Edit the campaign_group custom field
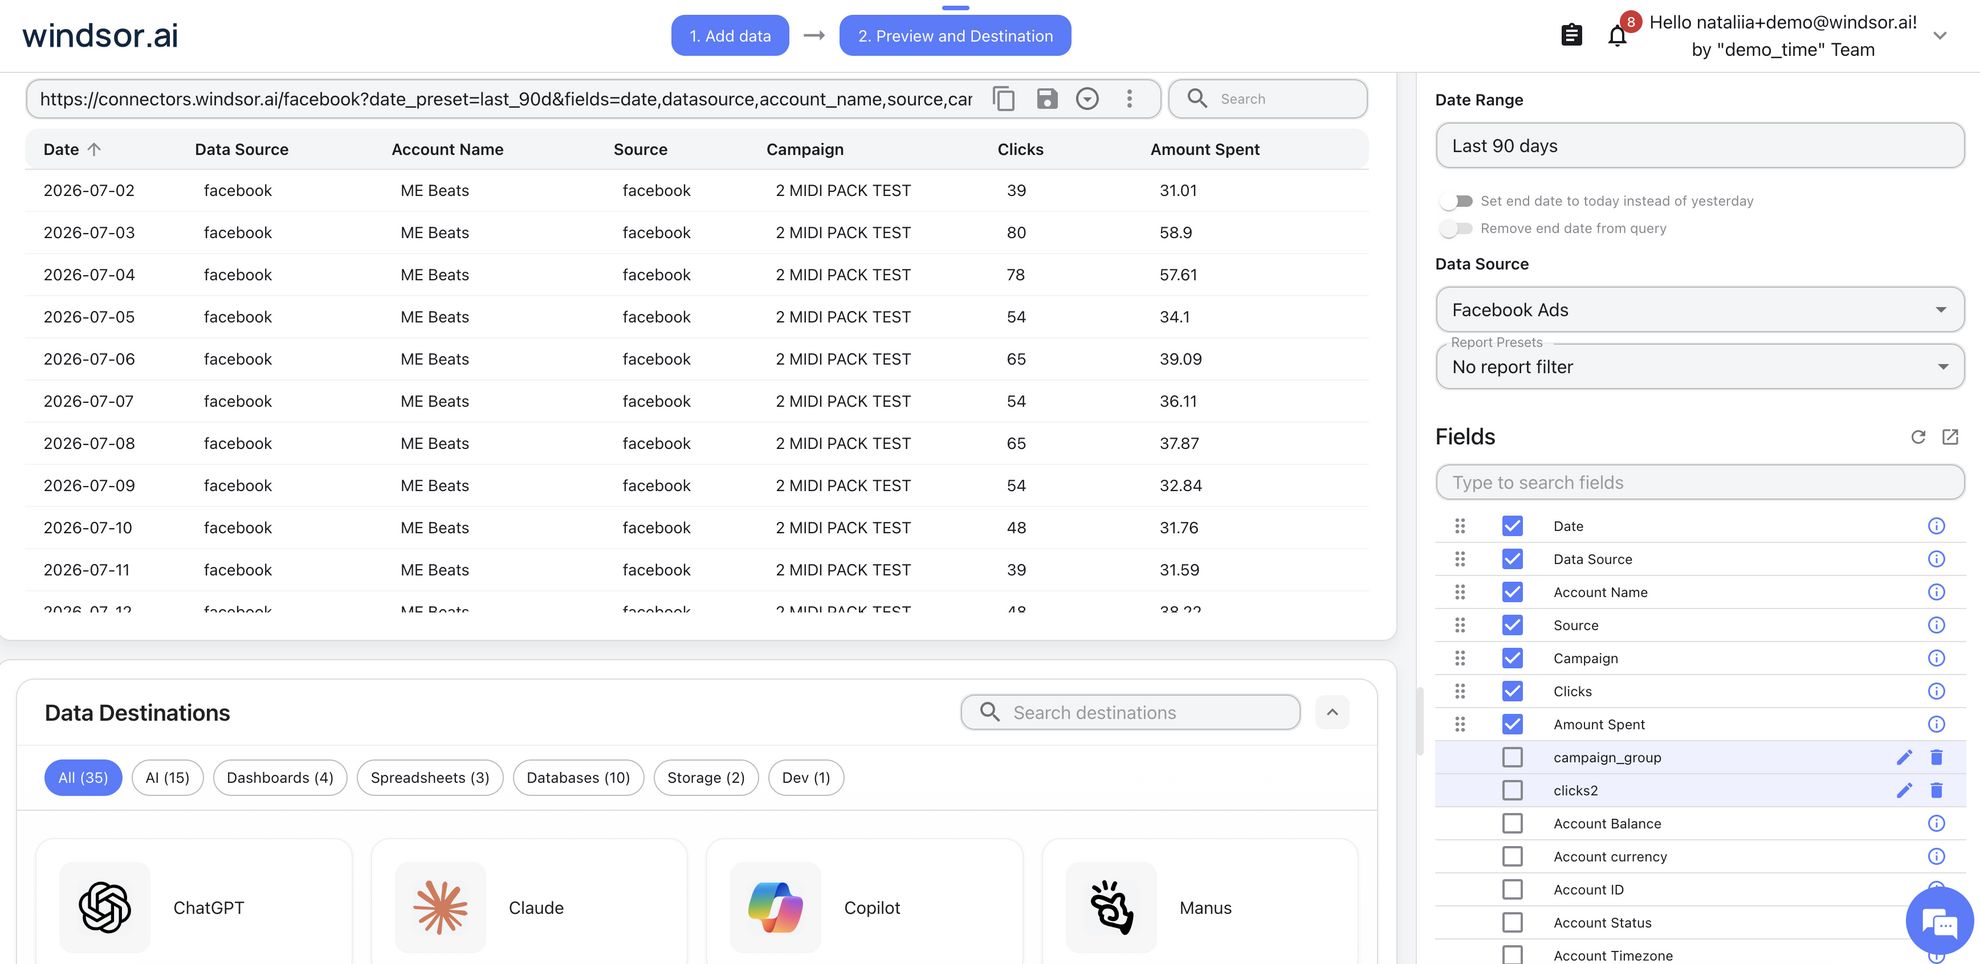 coord(1904,757)
